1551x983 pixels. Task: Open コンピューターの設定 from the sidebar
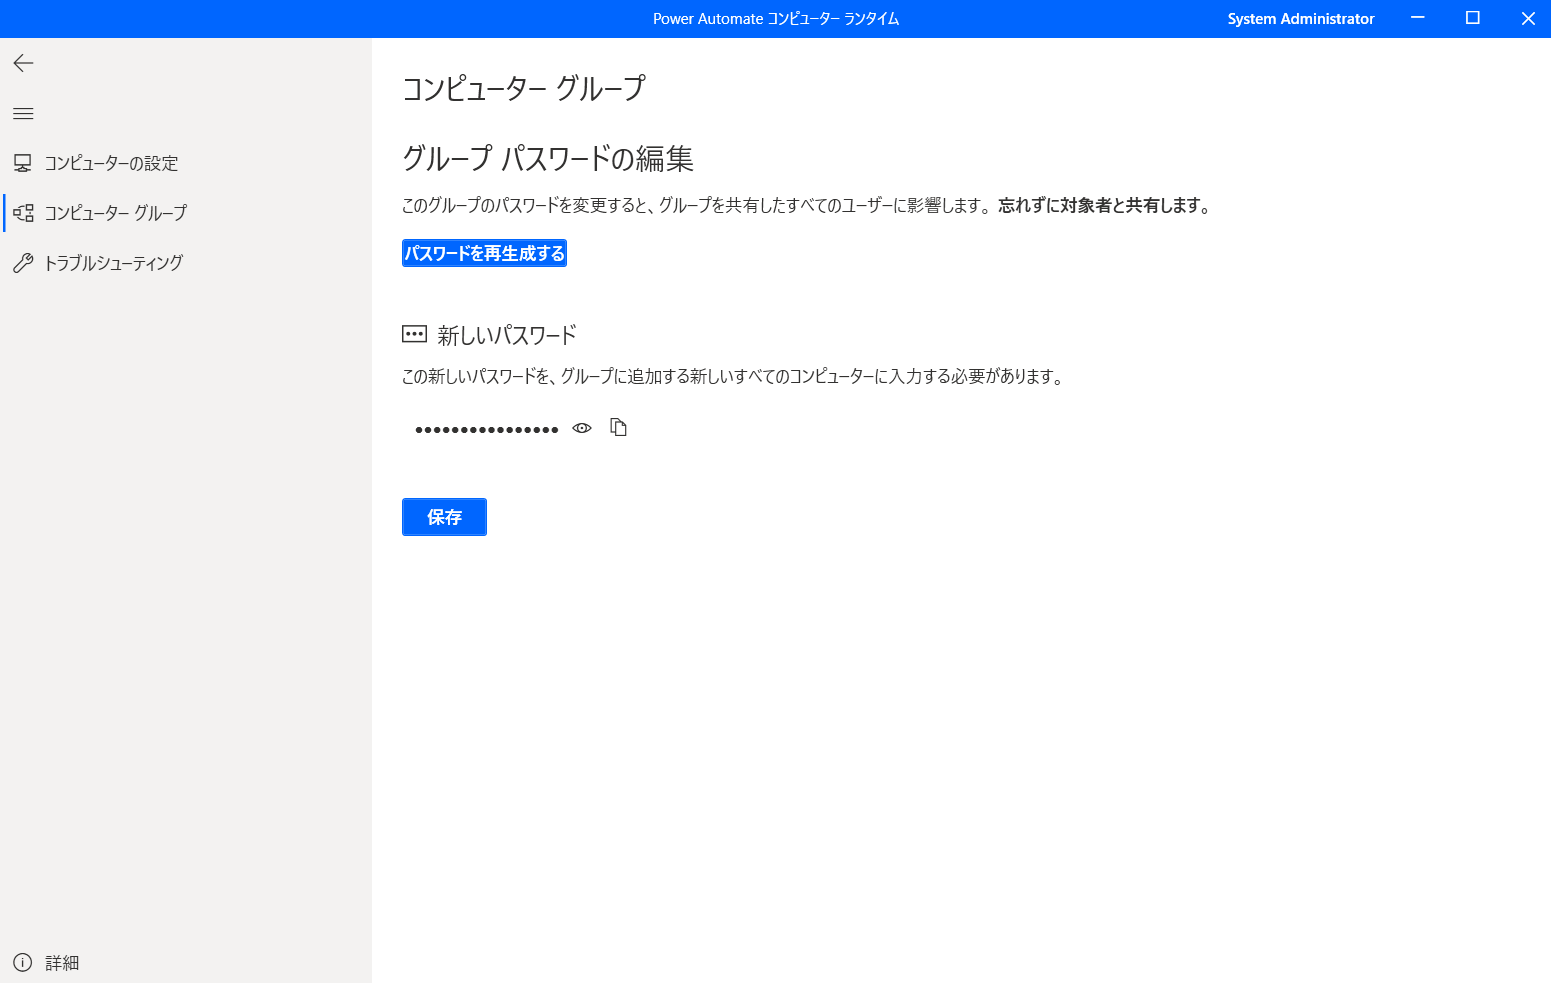point(112,162)
